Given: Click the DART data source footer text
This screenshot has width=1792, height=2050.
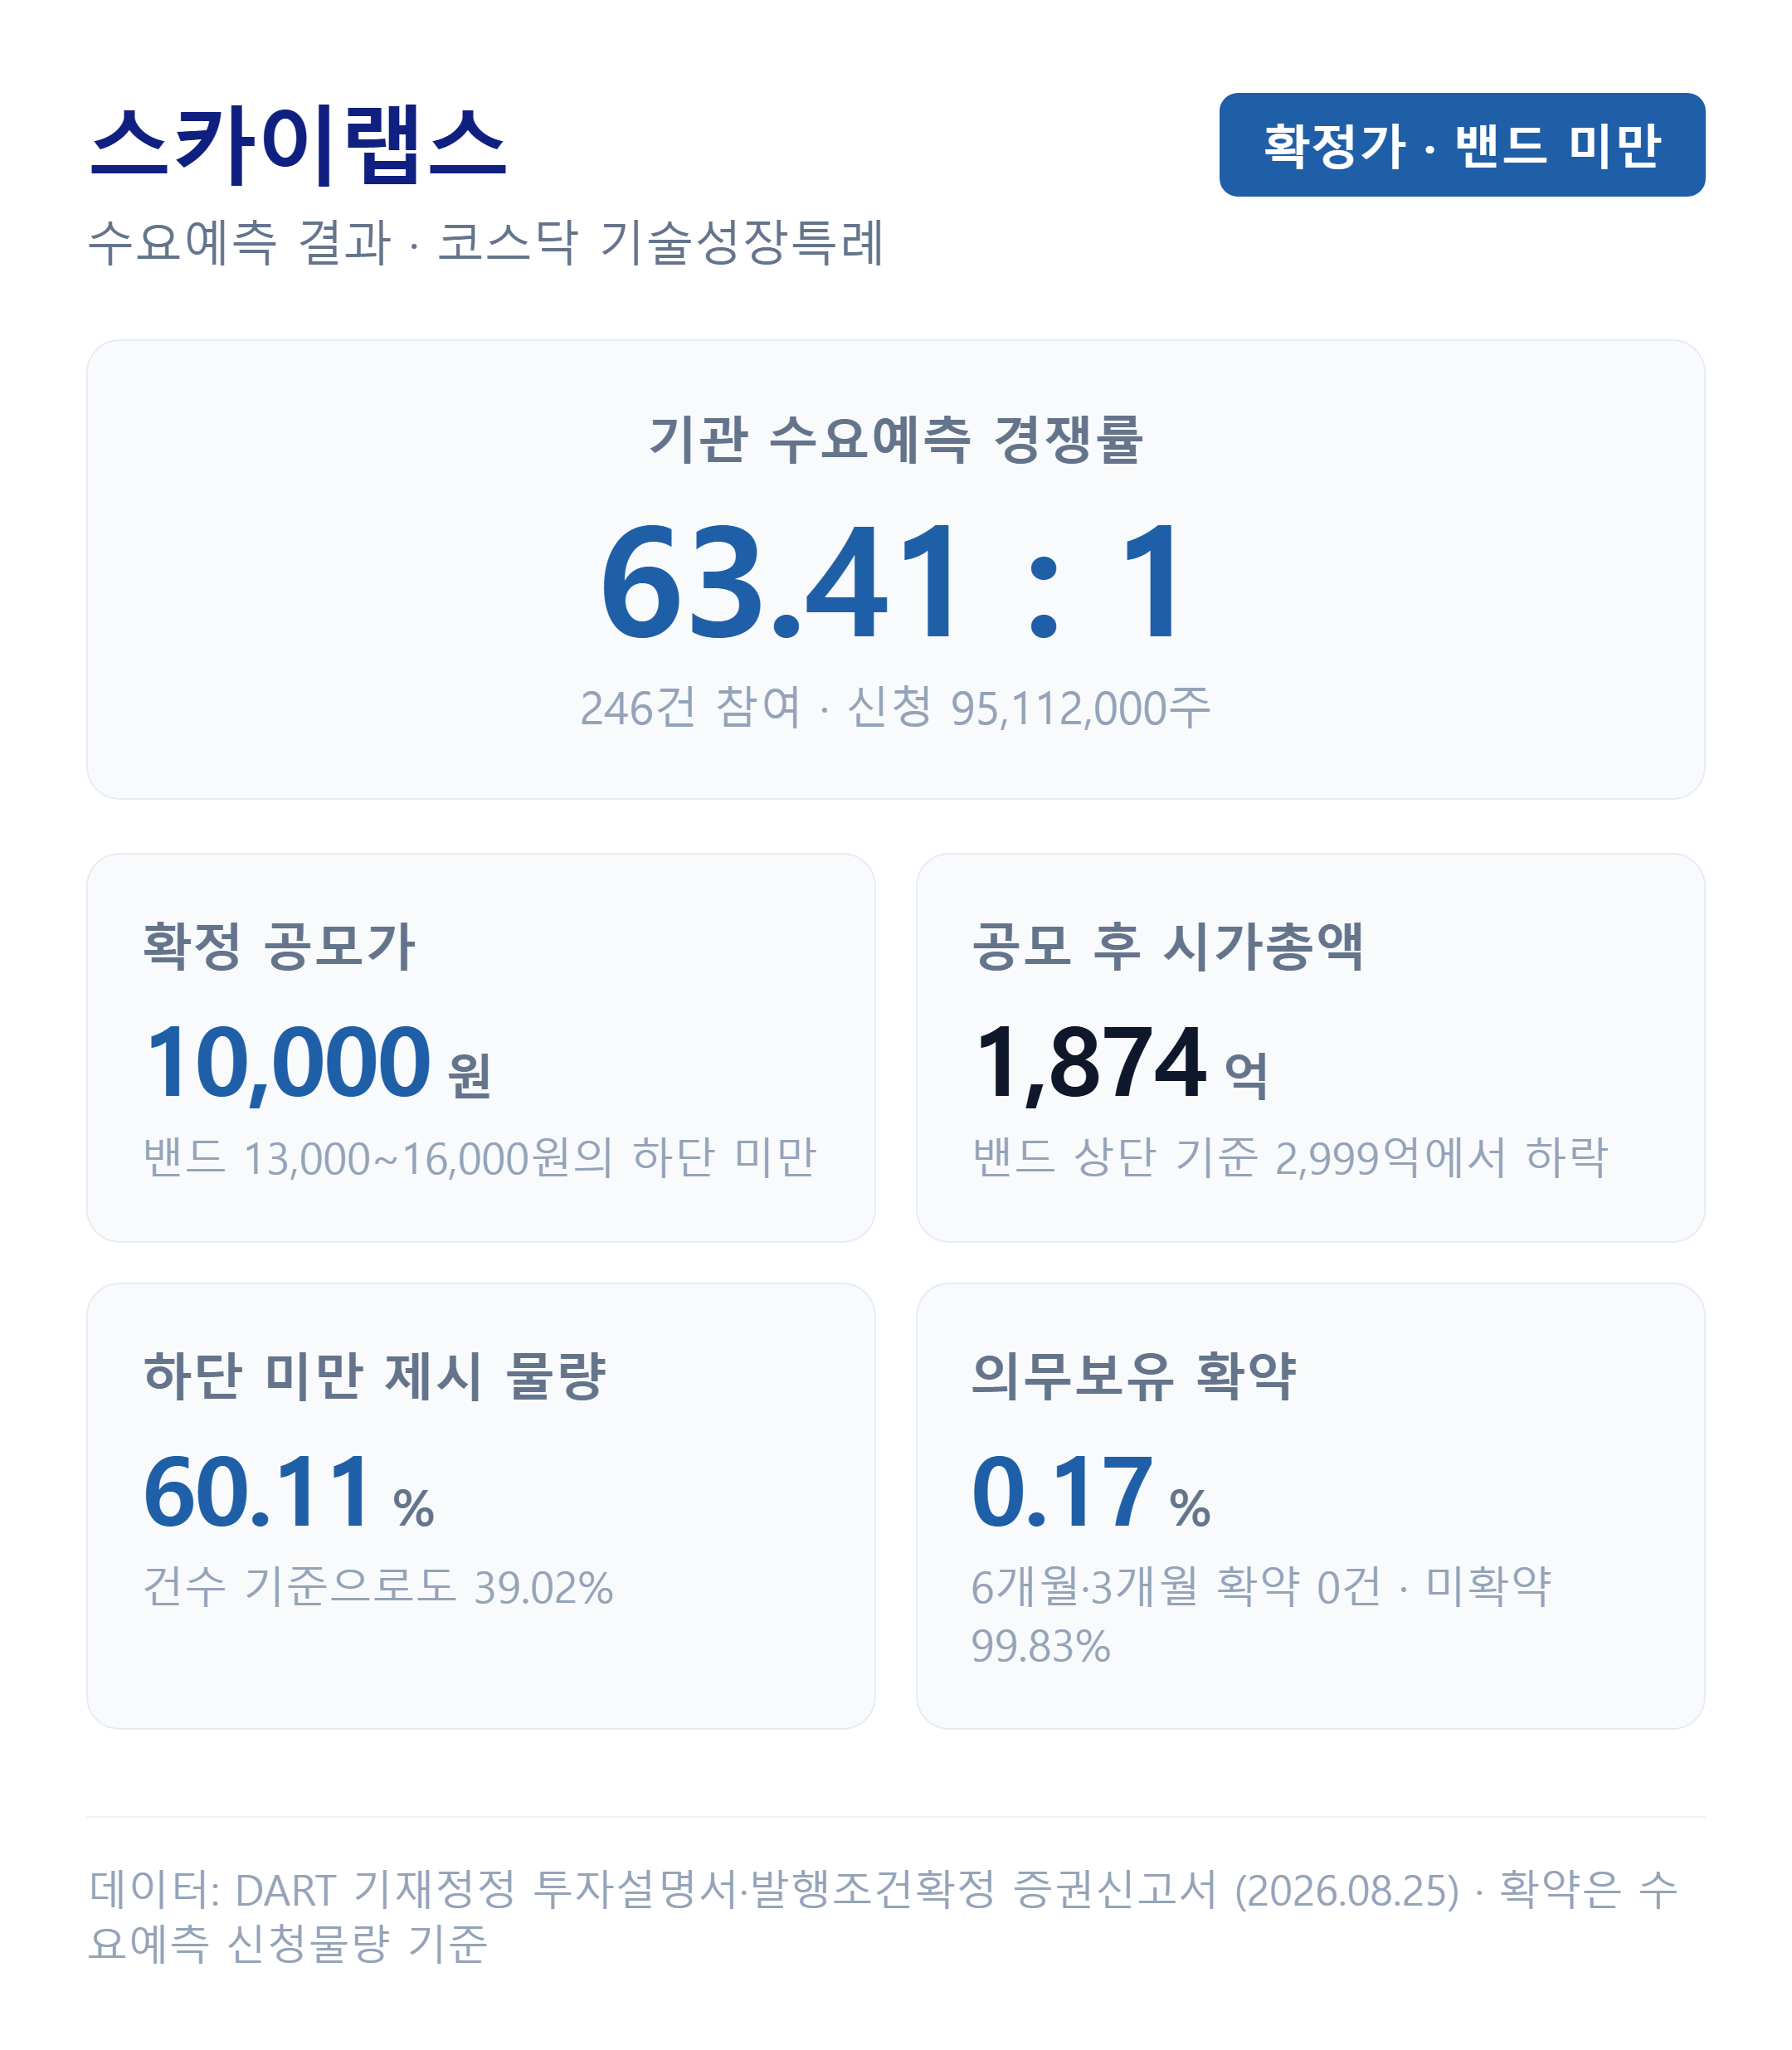Looking at the screenshot, I should (x=884, y=1917).
